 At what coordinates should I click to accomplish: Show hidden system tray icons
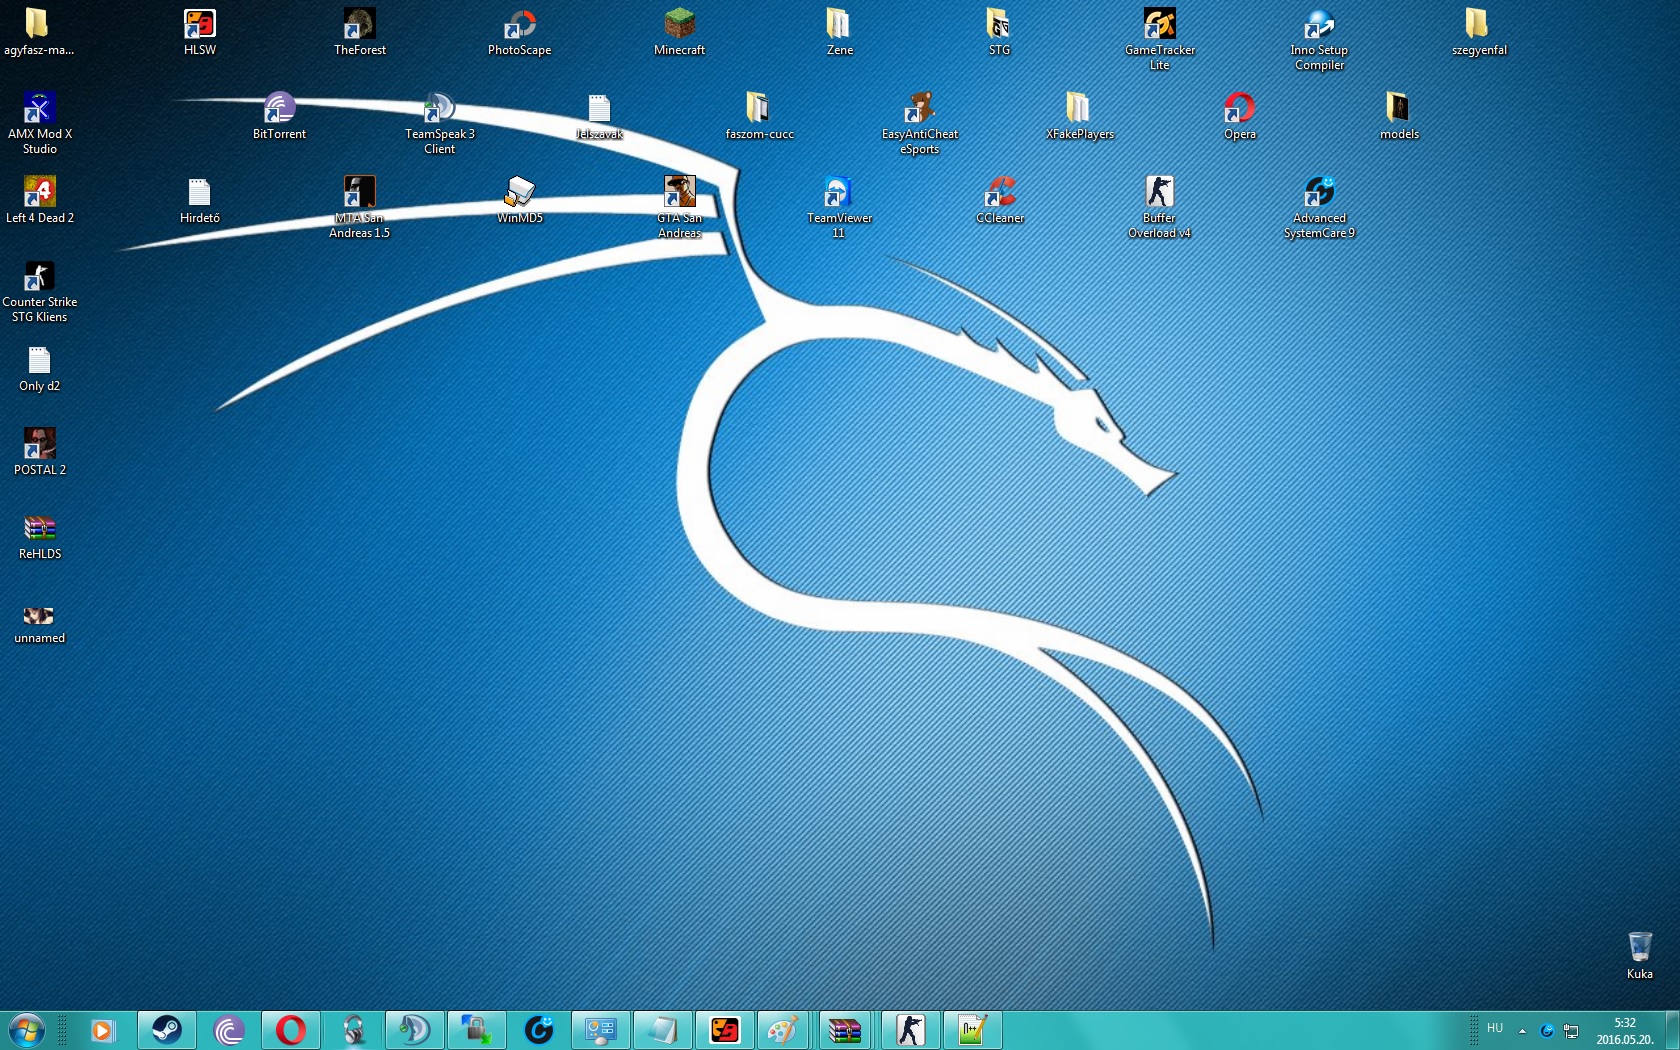pos(1522,1030)
